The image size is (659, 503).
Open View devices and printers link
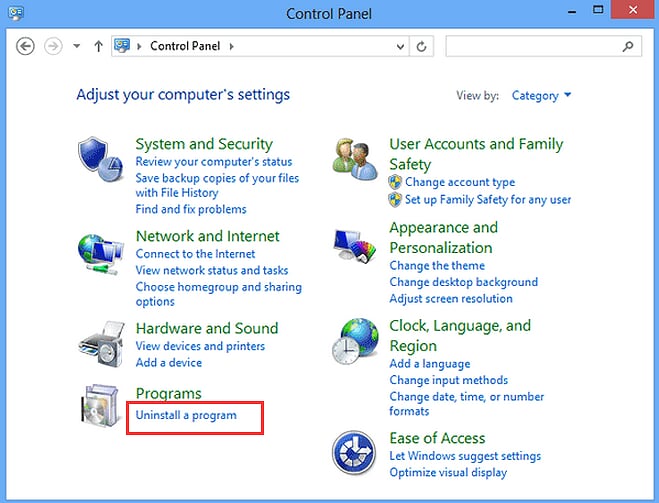[x=200, y=346]
